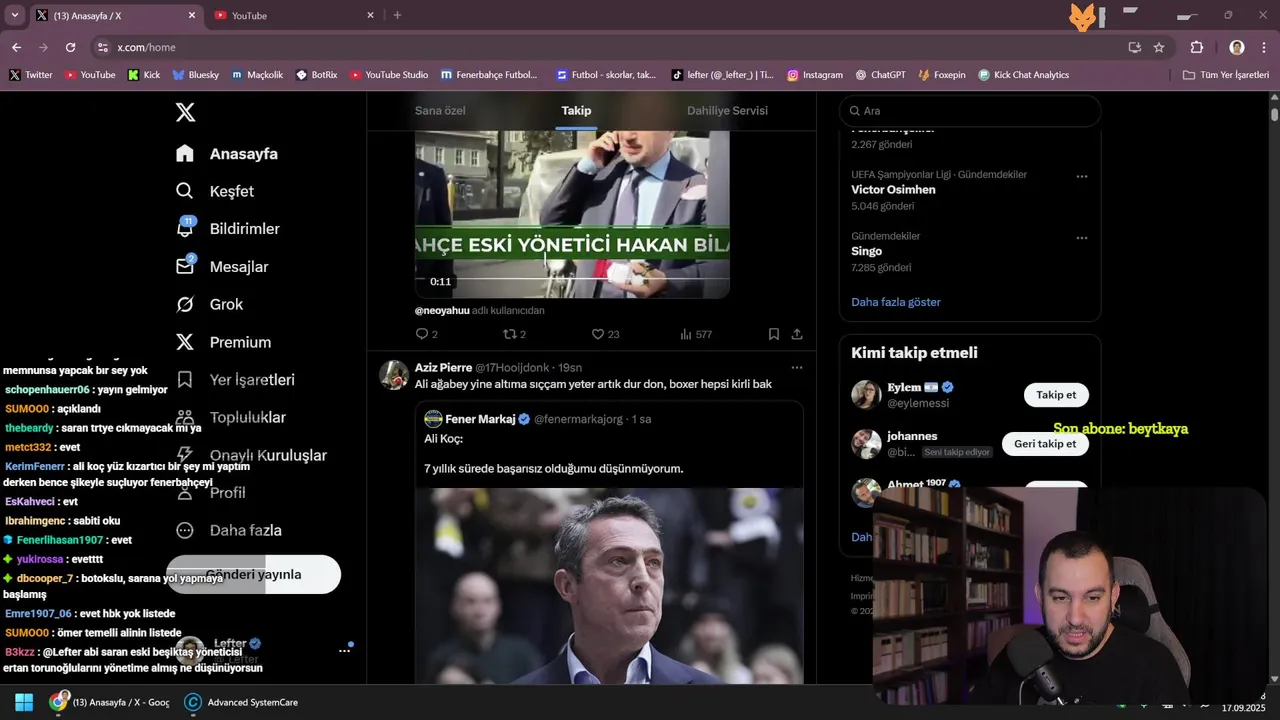1280x720 pixels.
Task: Open Windows Start menu
Action: [x=24, y=702]
